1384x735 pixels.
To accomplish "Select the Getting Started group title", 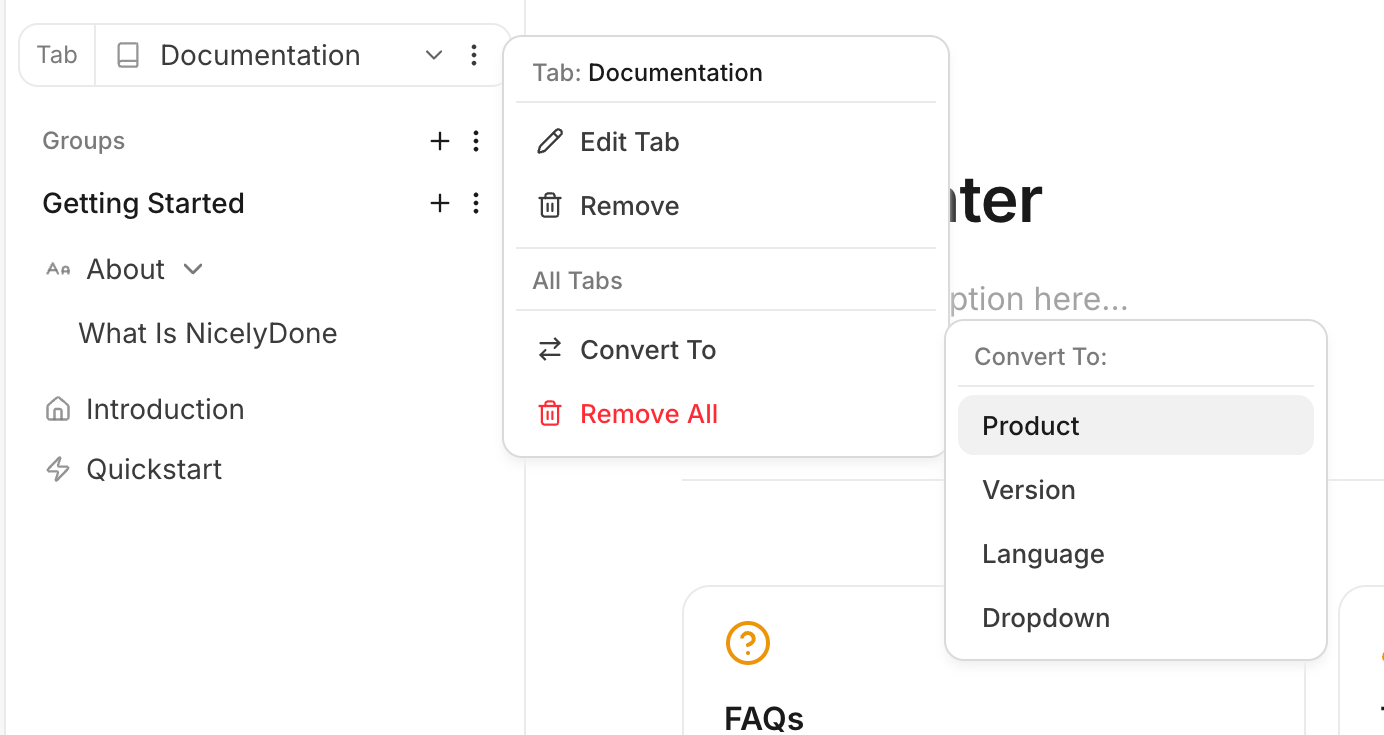I will [x=143, y=204].
